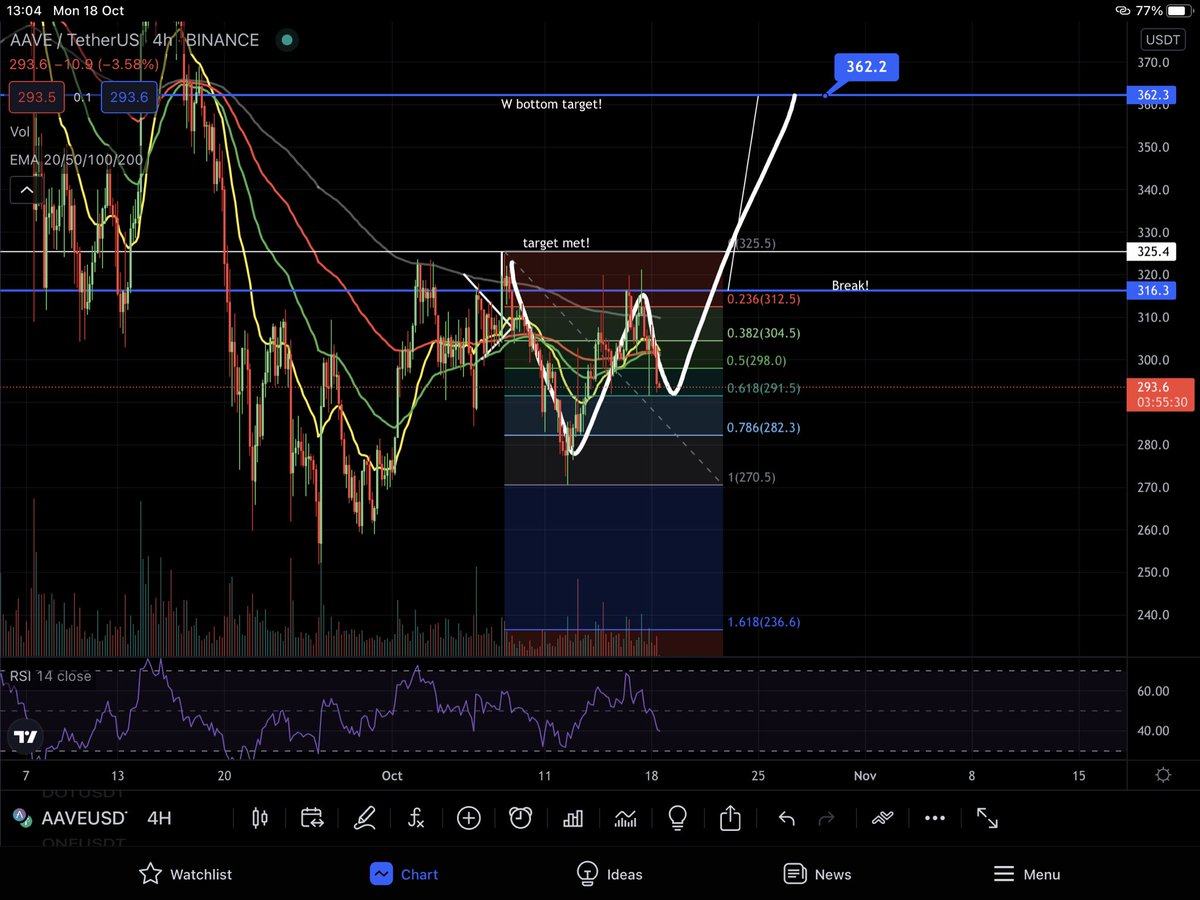Select the 'W bottom target!' text annotation

coord(551,104)
